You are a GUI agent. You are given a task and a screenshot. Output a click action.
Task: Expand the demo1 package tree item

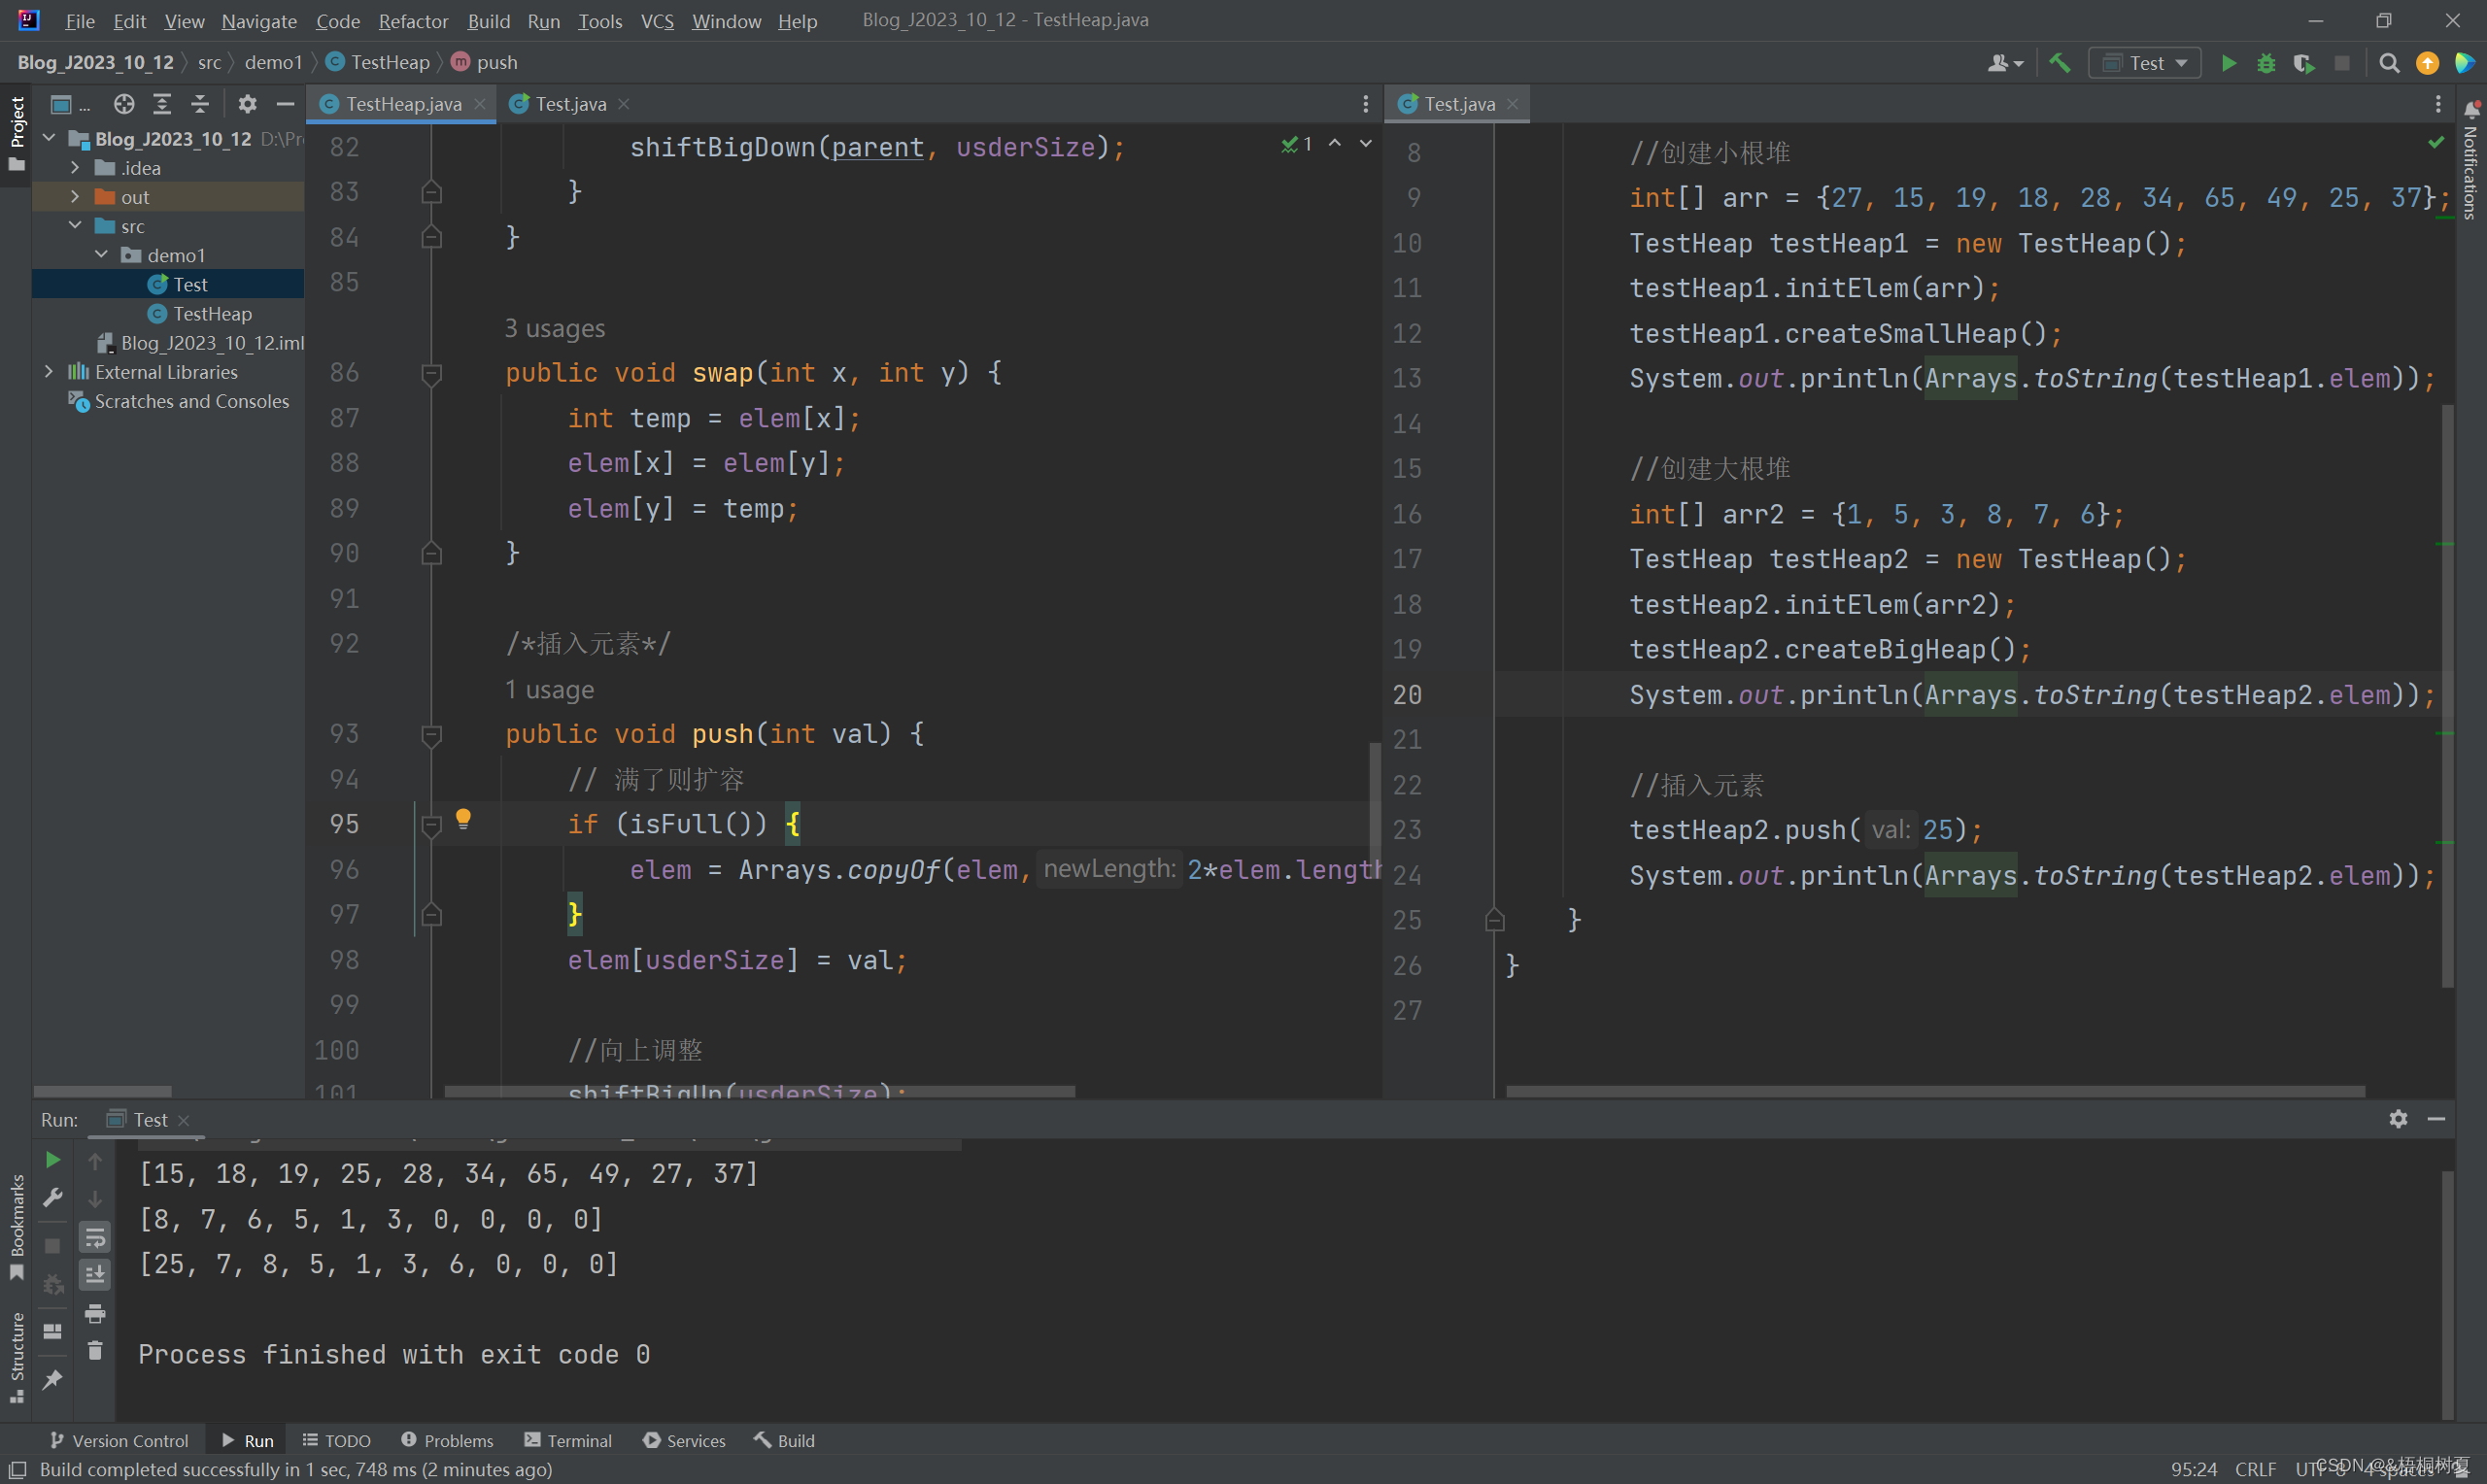pyautogui.click(x=99, y=254)
